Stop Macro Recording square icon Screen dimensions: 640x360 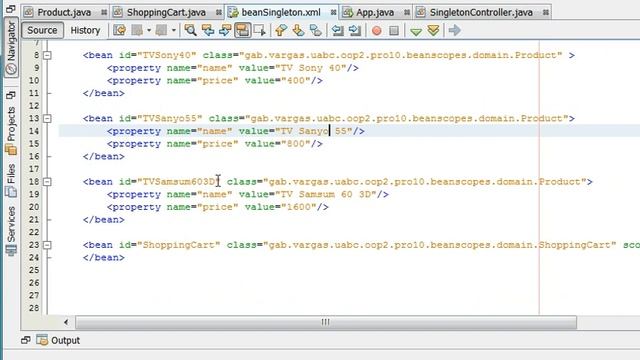pyautogui.click(x=394, y=31)
